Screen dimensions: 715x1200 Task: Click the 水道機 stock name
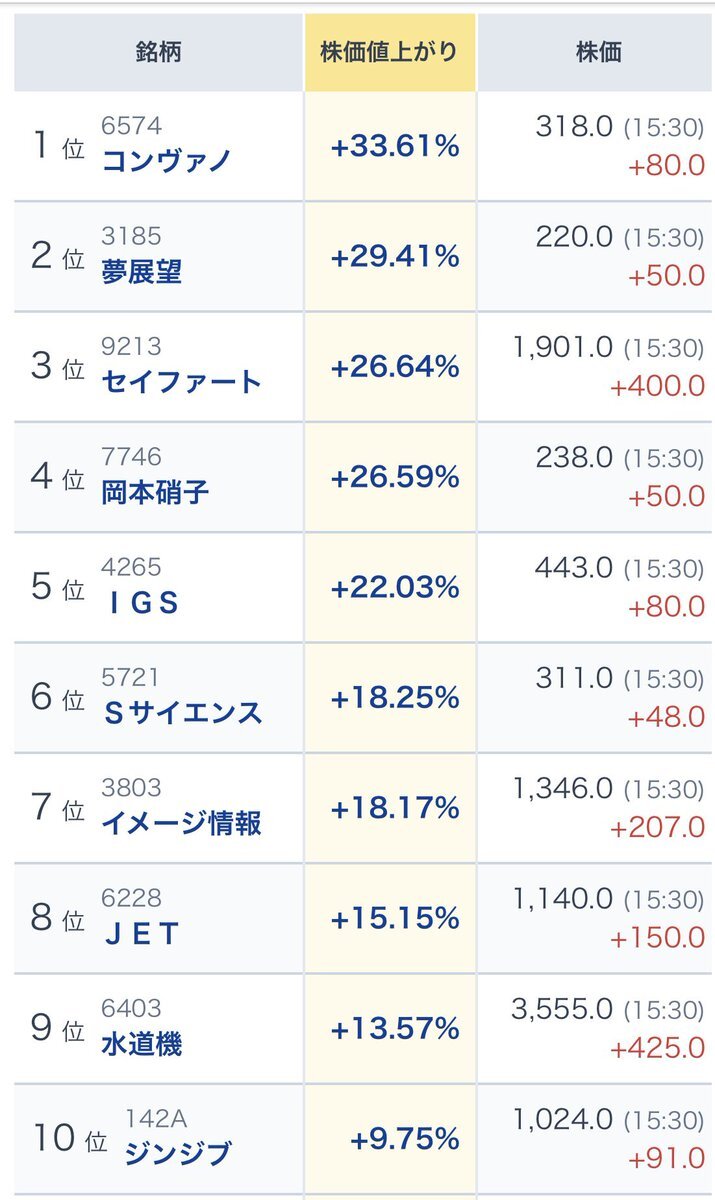pos(142,1044)
